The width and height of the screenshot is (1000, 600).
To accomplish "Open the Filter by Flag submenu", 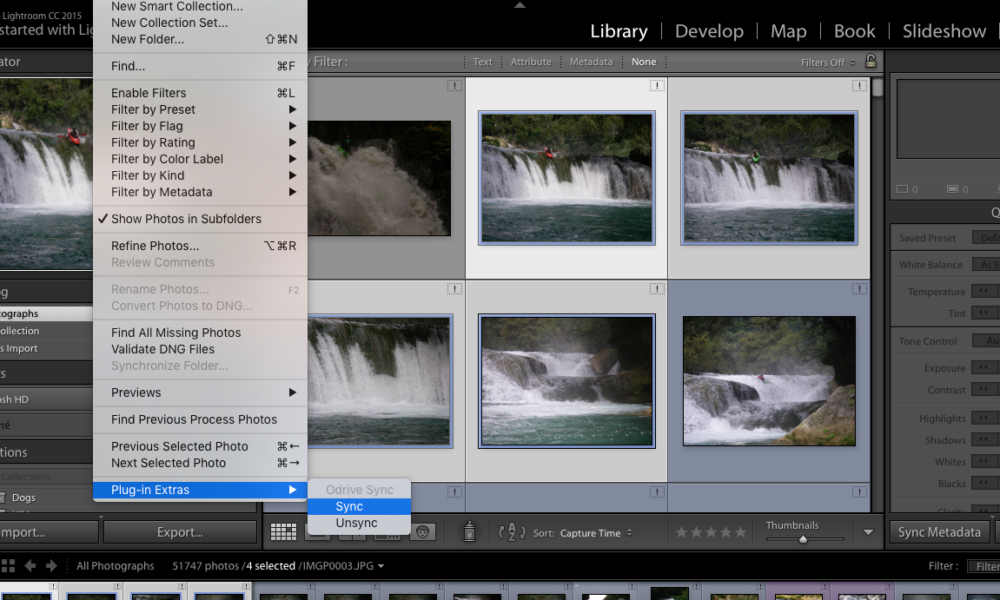I will point(200,126).
